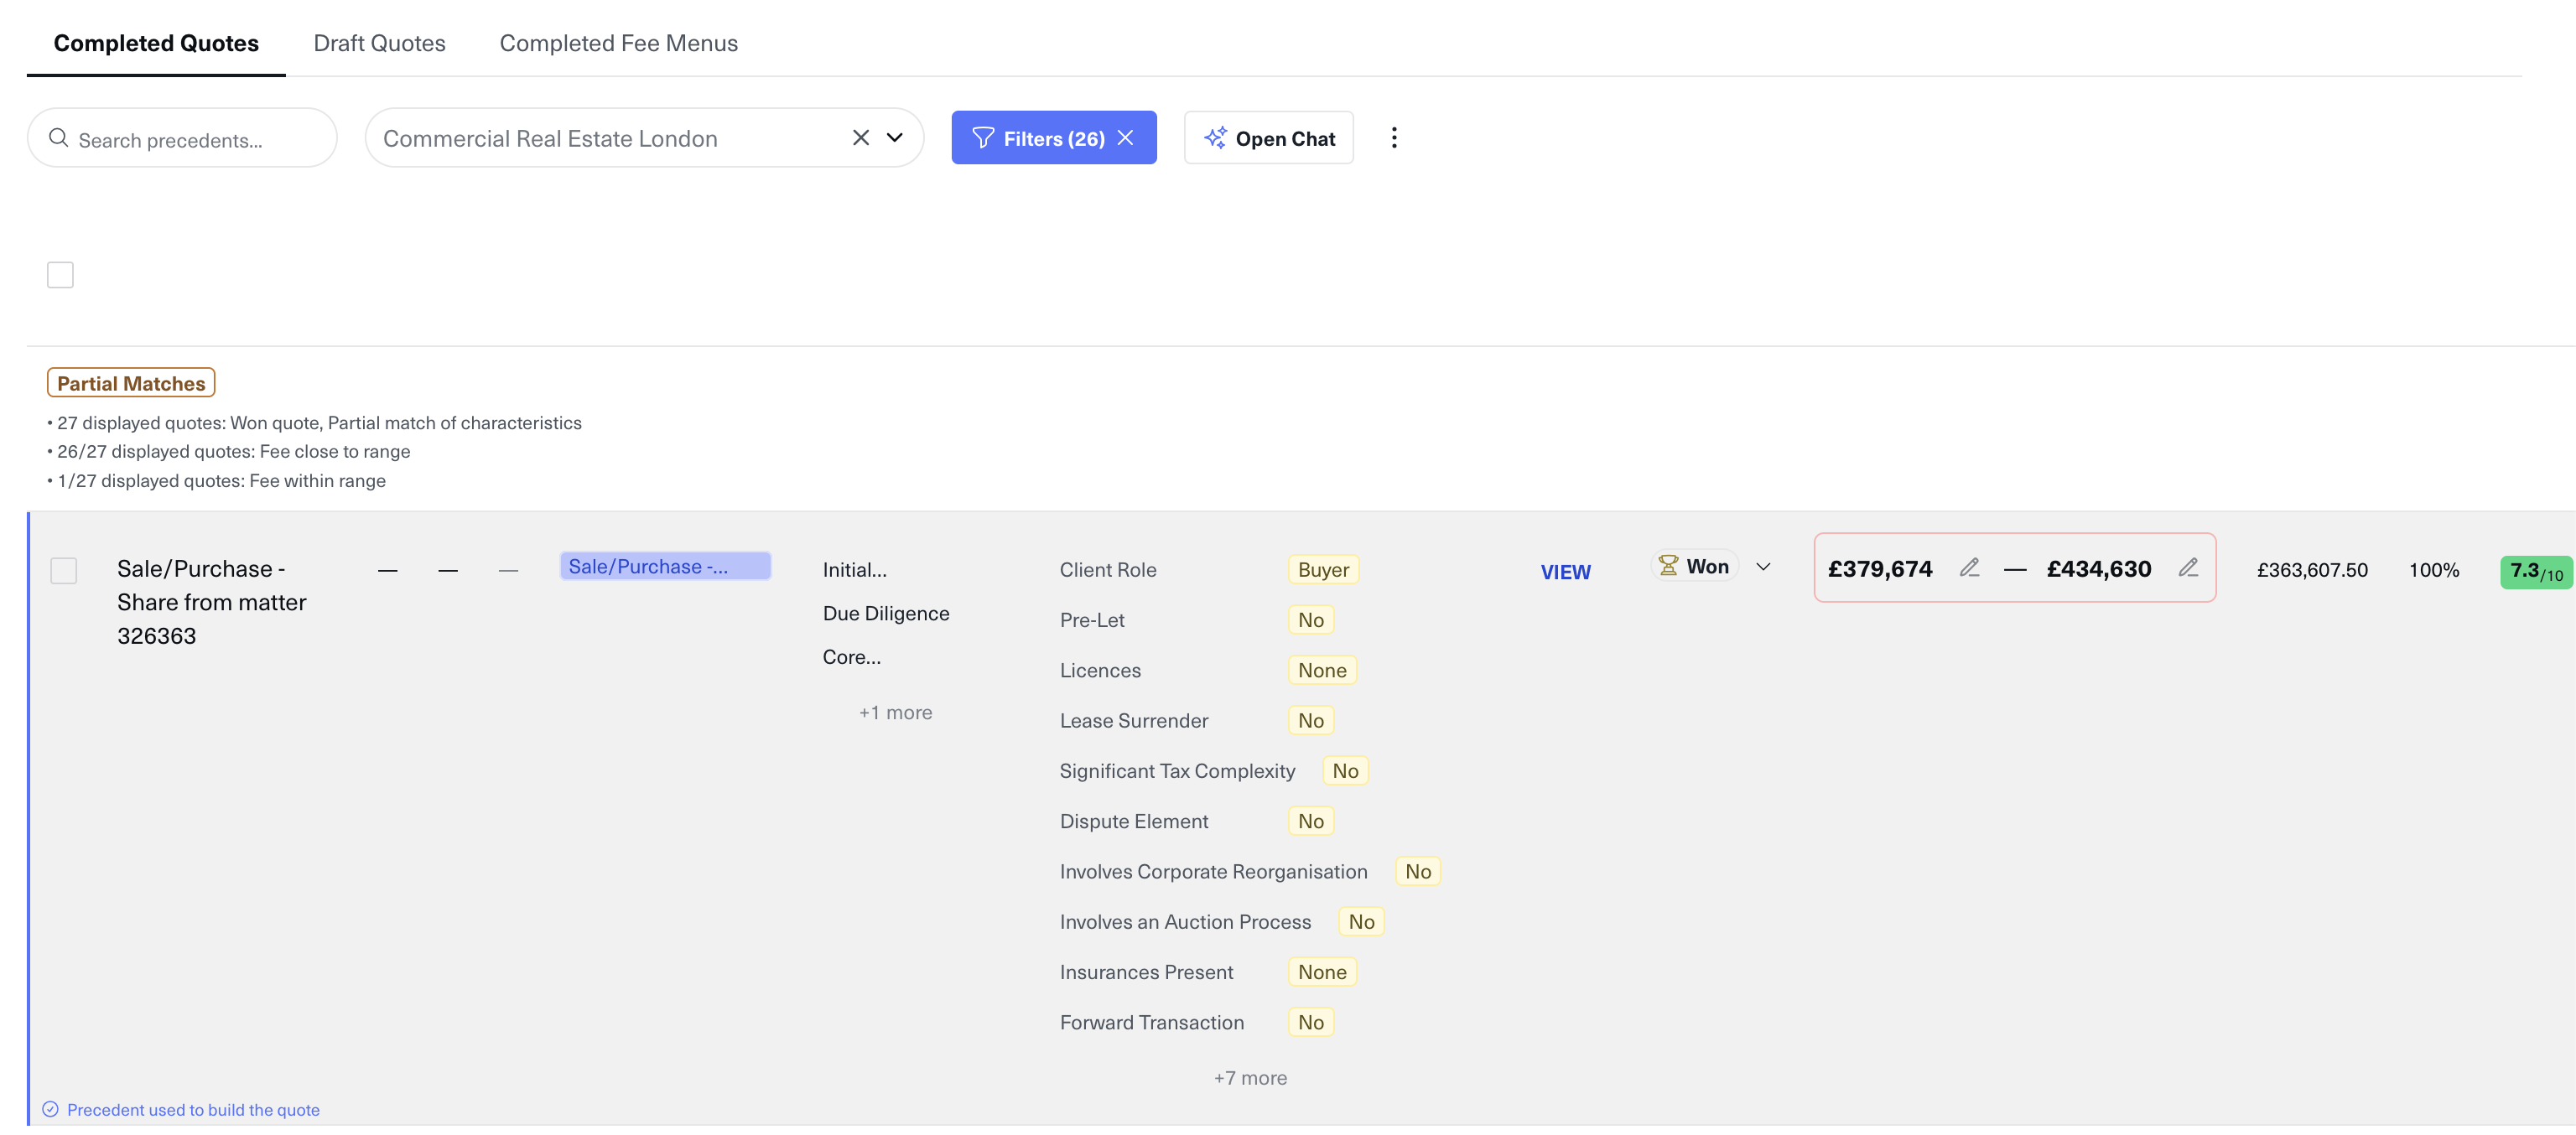The image size is (2576, 1135).
Task: Expand +7 more characteristics
Action: click(1249, 1078)
